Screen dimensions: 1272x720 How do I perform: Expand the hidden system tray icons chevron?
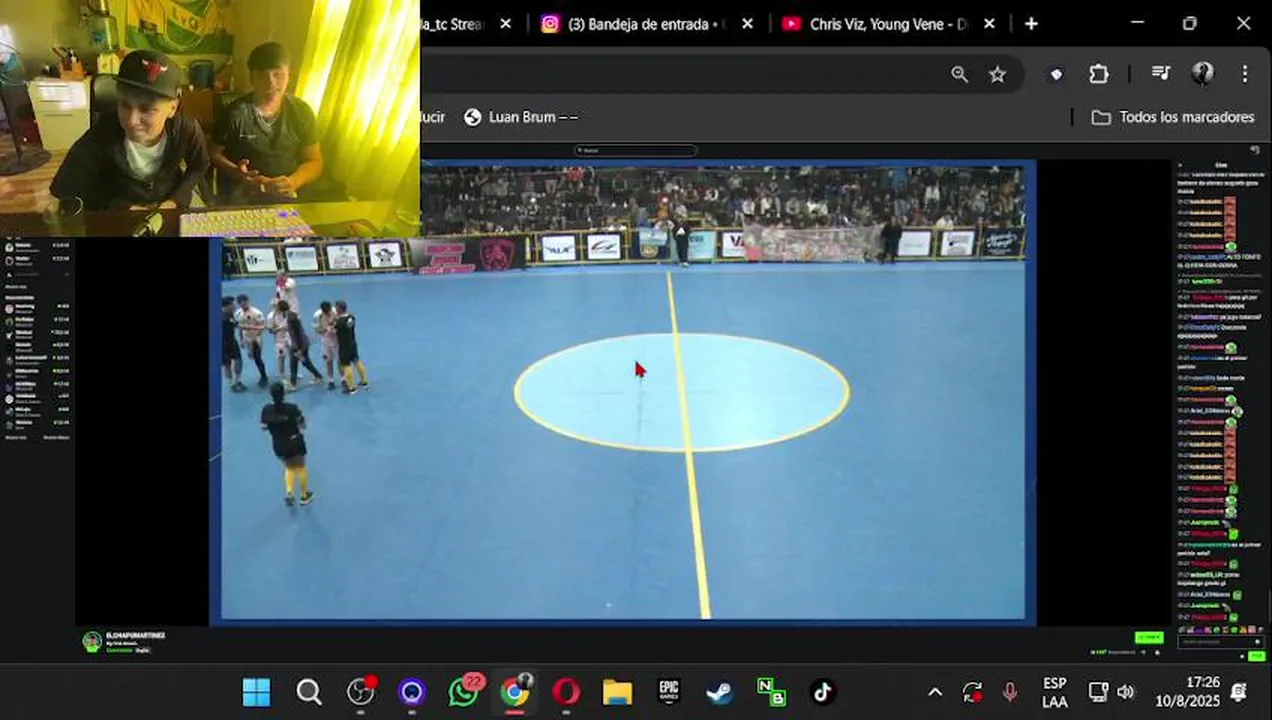[x=934, y=692]
